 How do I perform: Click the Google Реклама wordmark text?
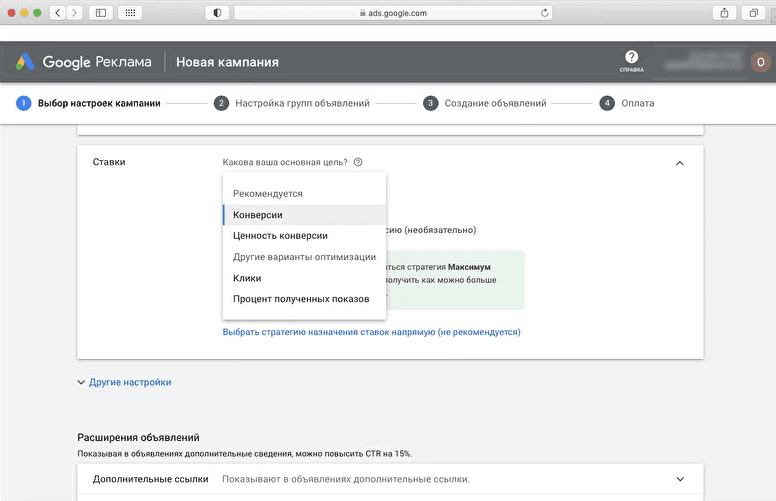point(97,62)
